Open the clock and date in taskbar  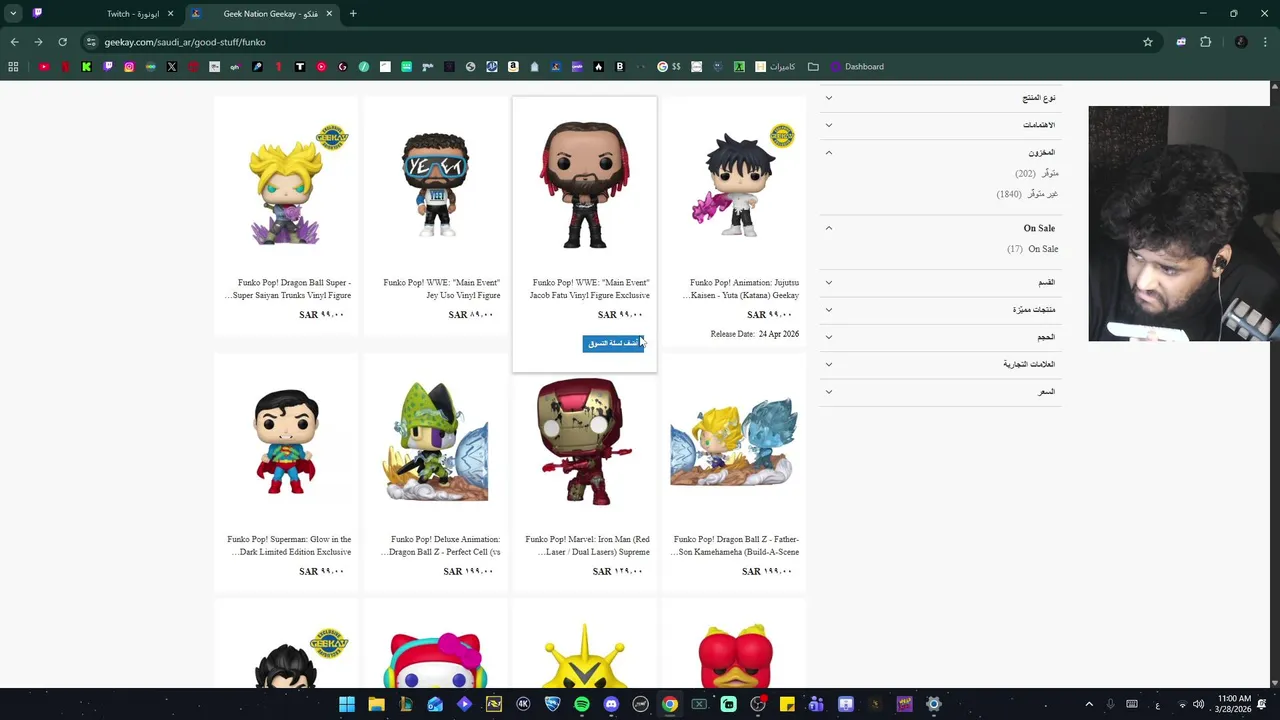click(1234, 704)
